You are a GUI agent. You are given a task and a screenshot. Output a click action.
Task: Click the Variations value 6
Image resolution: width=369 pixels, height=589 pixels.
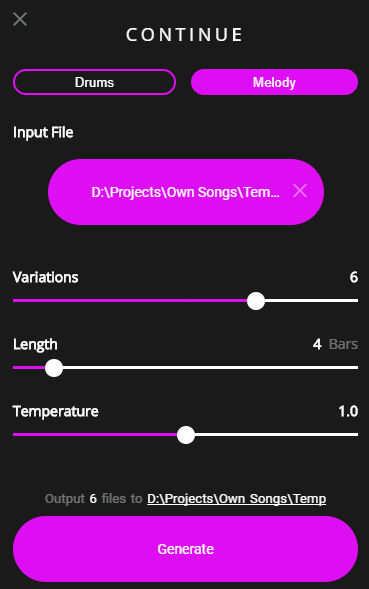(x=354, y=277)
